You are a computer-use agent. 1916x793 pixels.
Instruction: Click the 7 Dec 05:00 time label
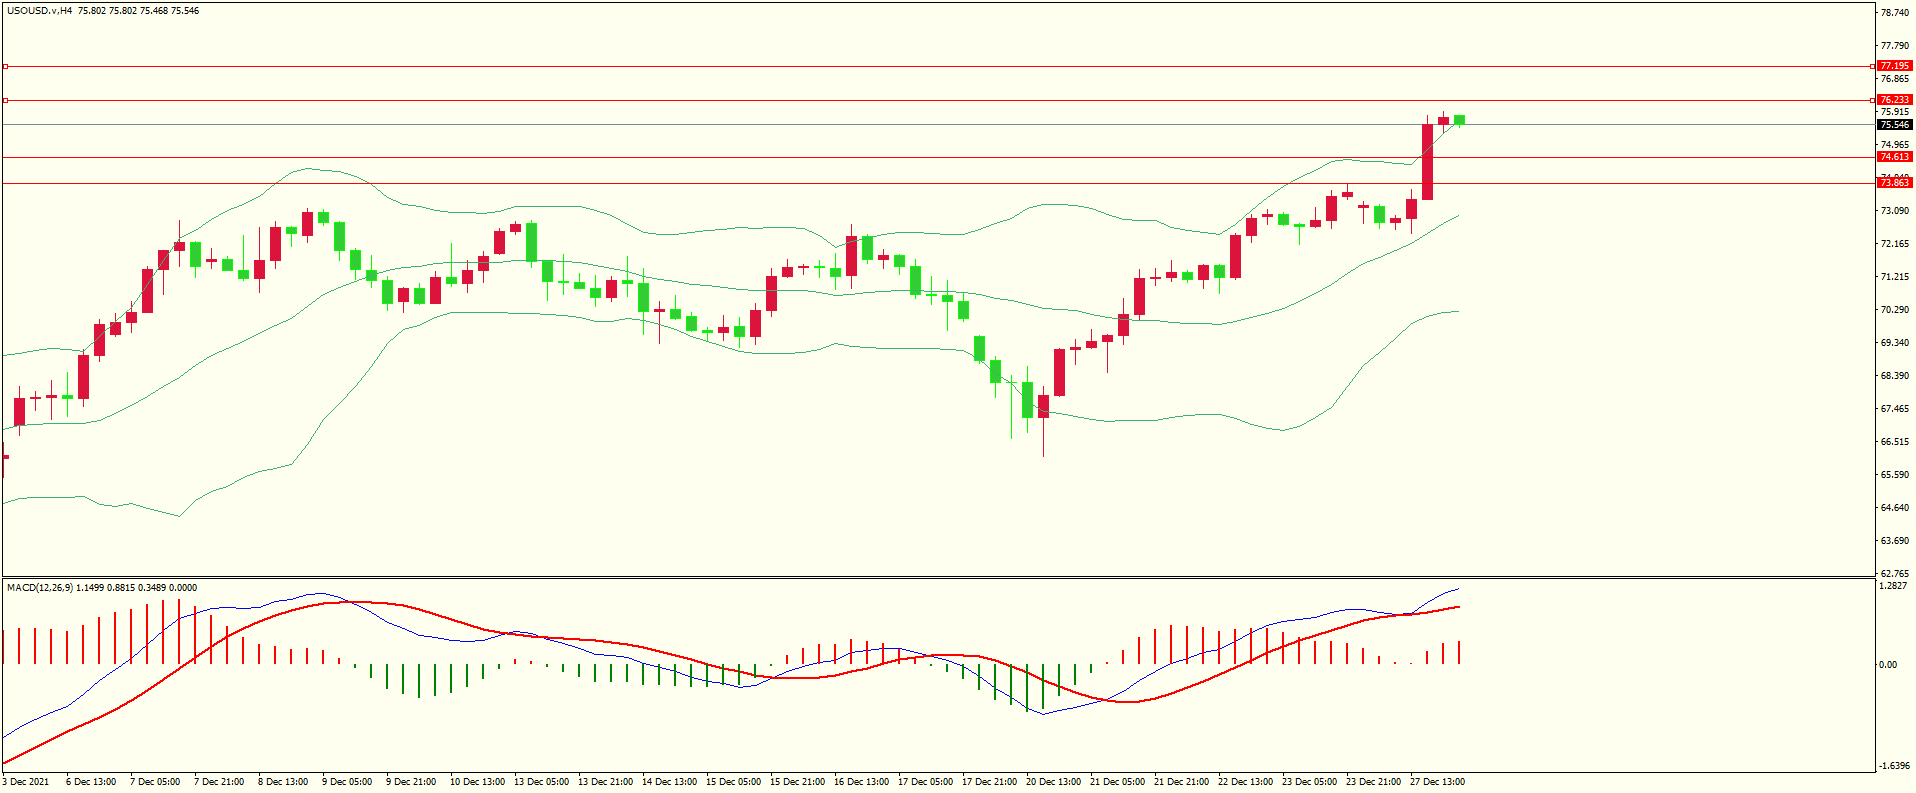[x=155, y=782]
